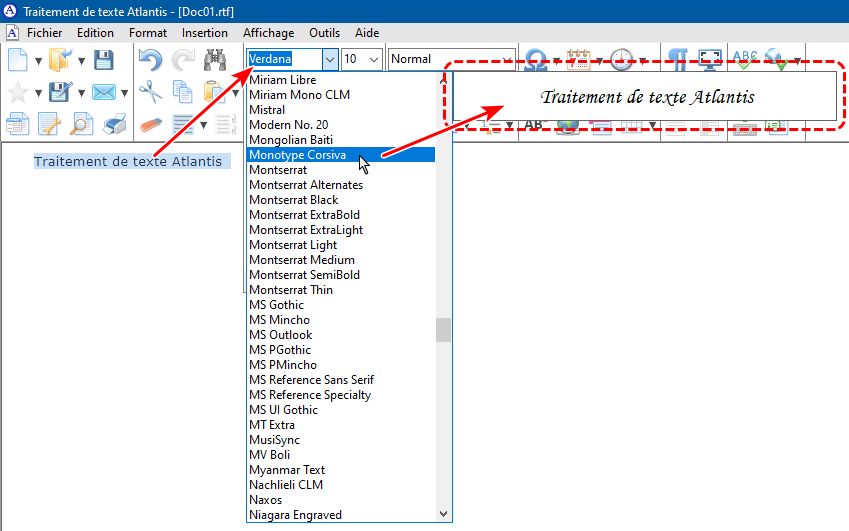Select the Myanmar Text font
This screenshot has height=531, width=849.
click(341, 470)
